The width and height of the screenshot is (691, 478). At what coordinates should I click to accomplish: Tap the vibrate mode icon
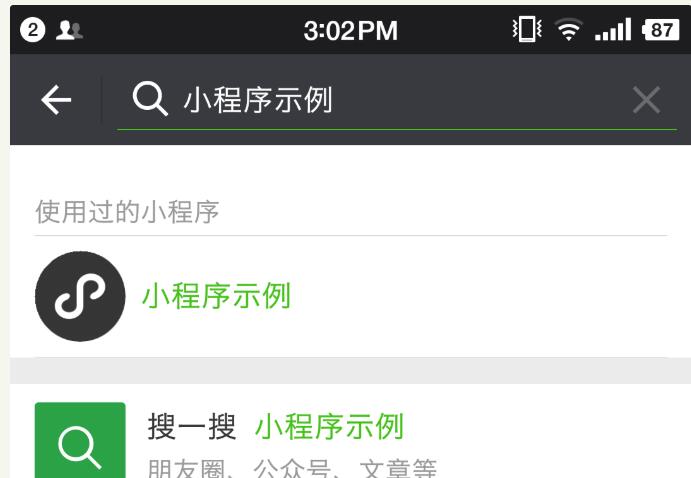pyautogui.click(x=527, y=29)
